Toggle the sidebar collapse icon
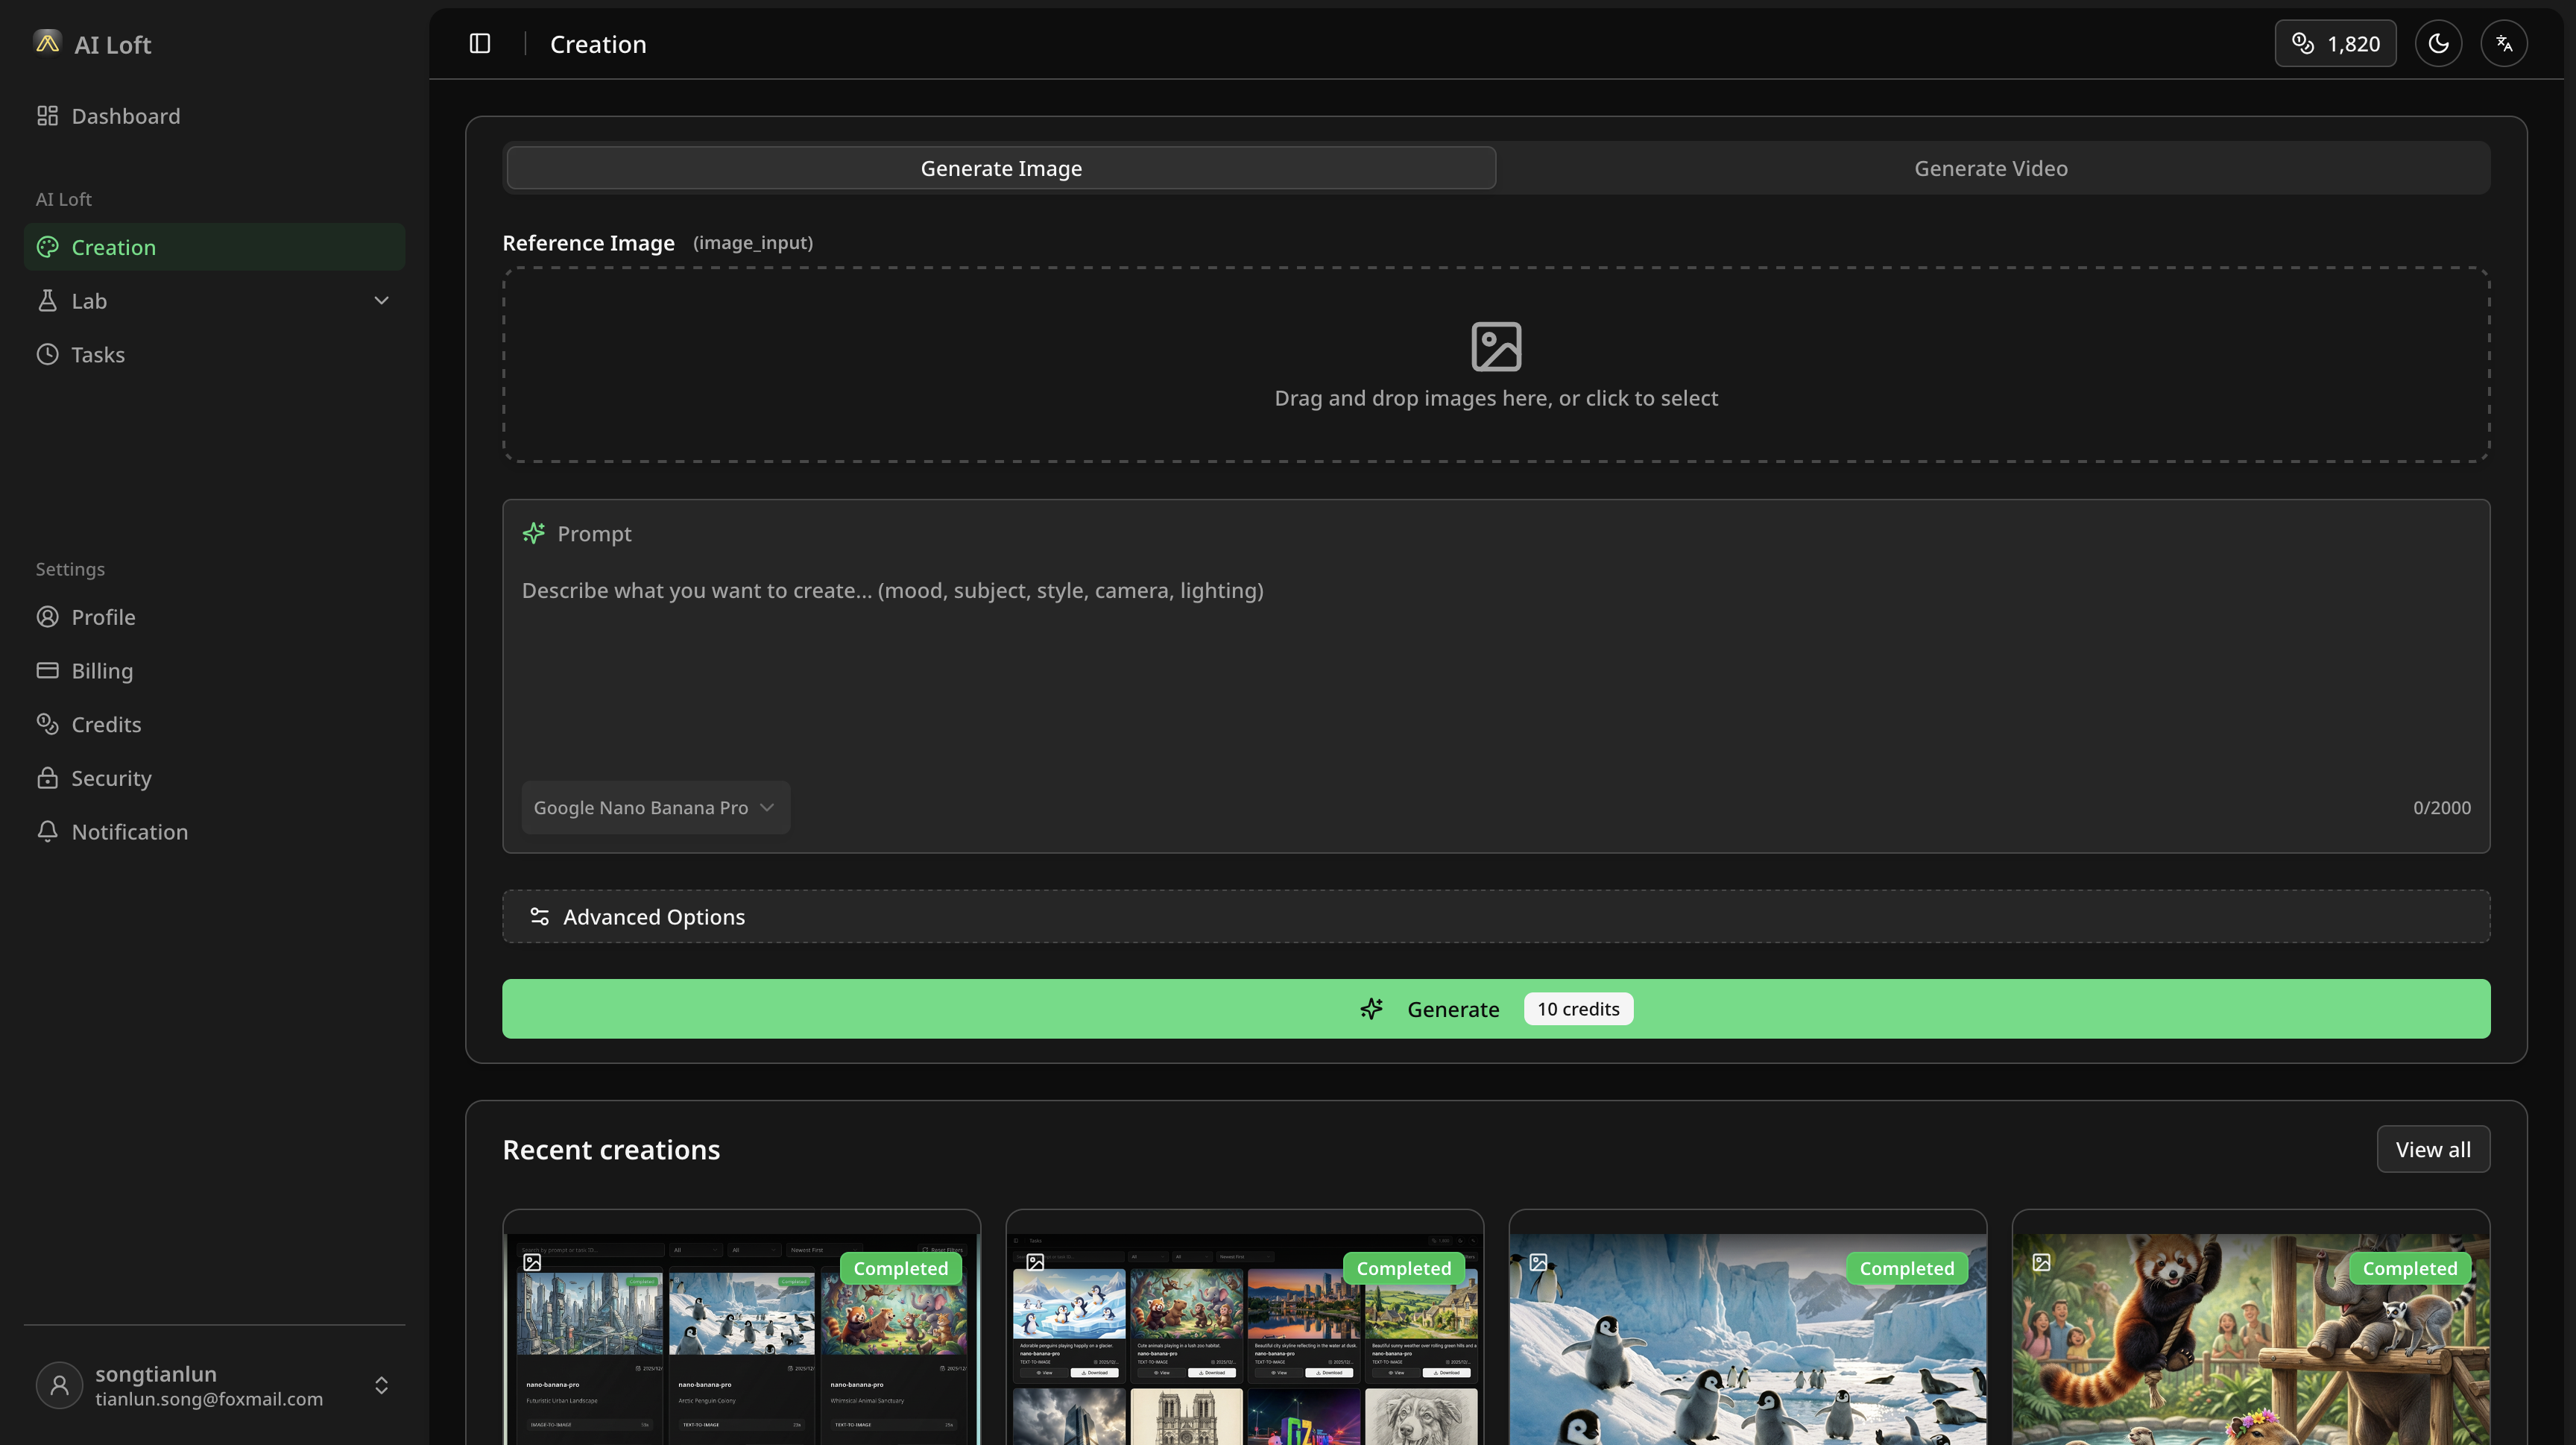2576x1445 pixels. point(480,44)
